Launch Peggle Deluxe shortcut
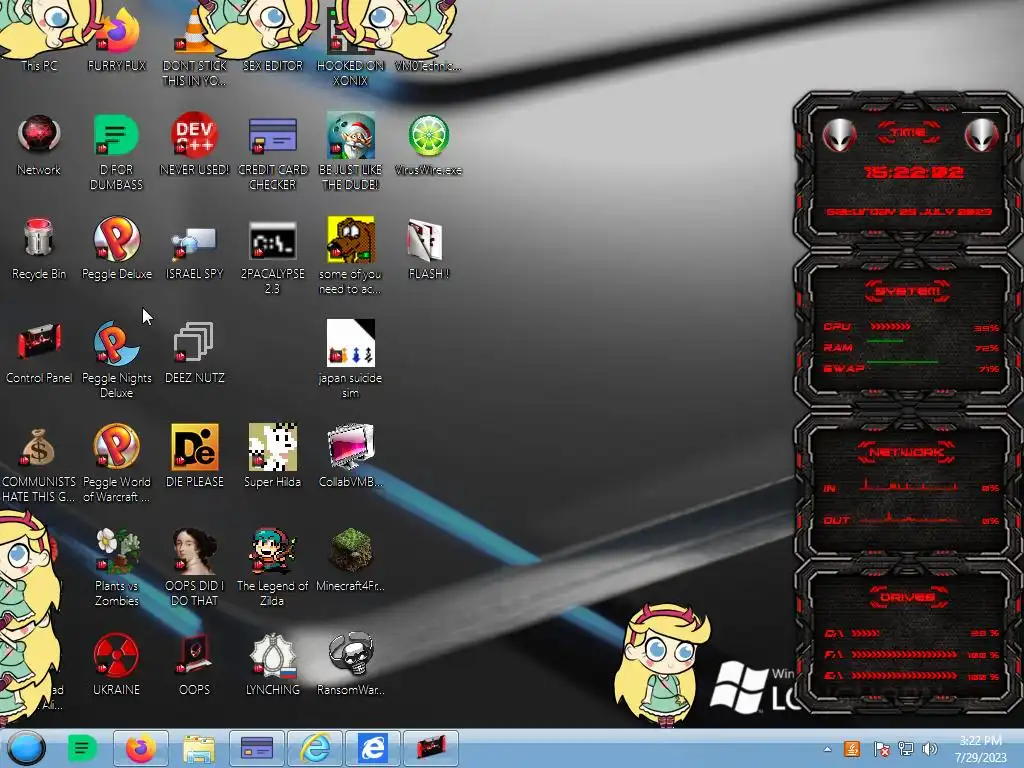Screen dimensions: 1024x768 click(x=116, y=249)
